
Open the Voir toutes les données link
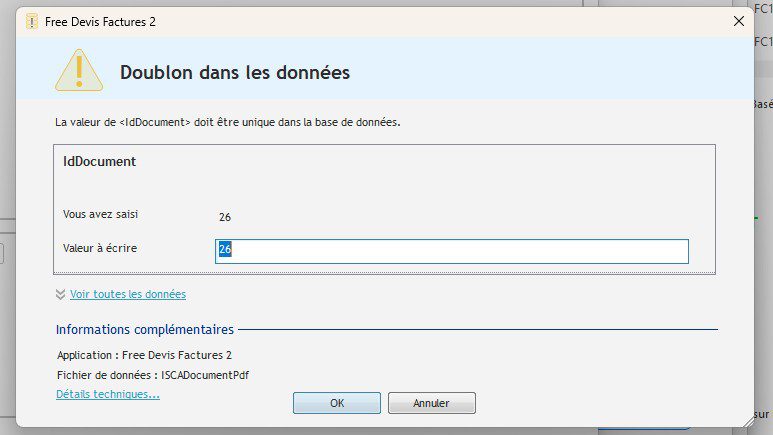pos(127,294)
